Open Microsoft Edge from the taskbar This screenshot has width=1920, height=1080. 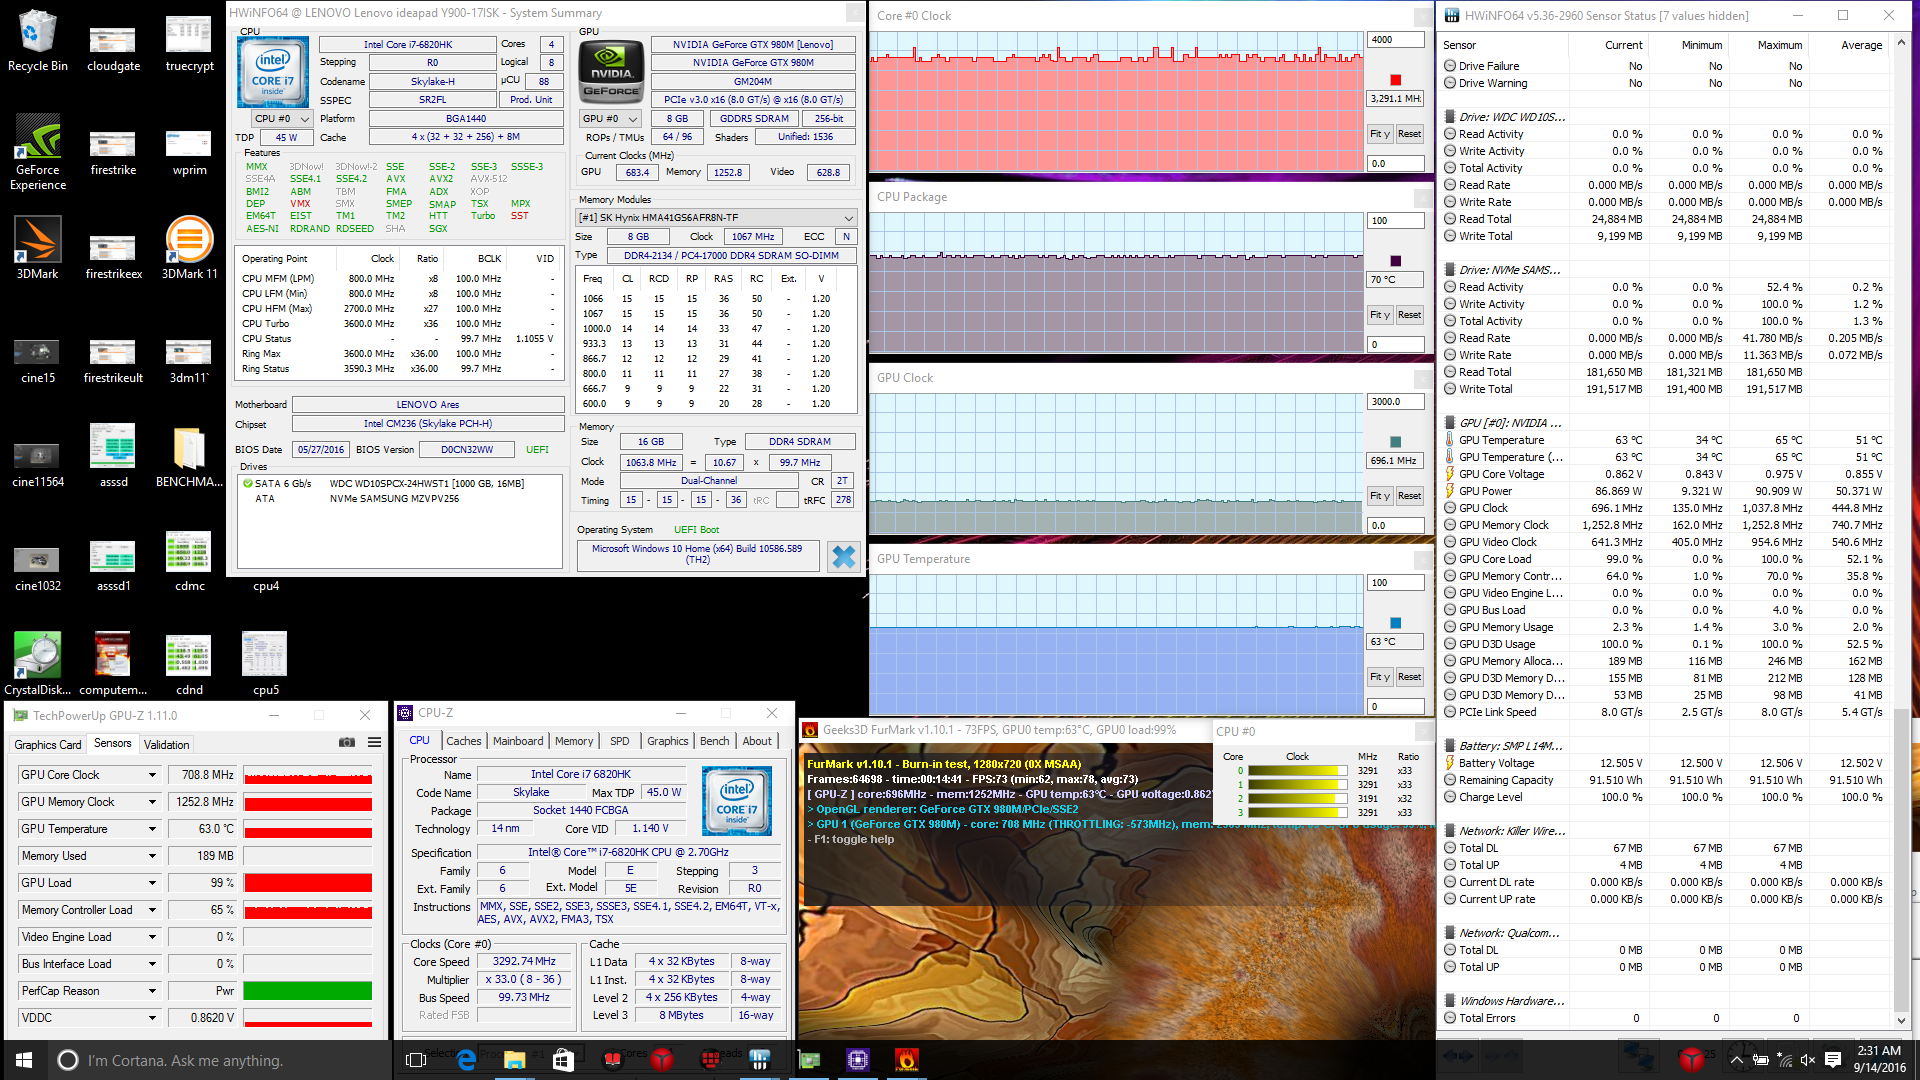[x=466, y=1060]
